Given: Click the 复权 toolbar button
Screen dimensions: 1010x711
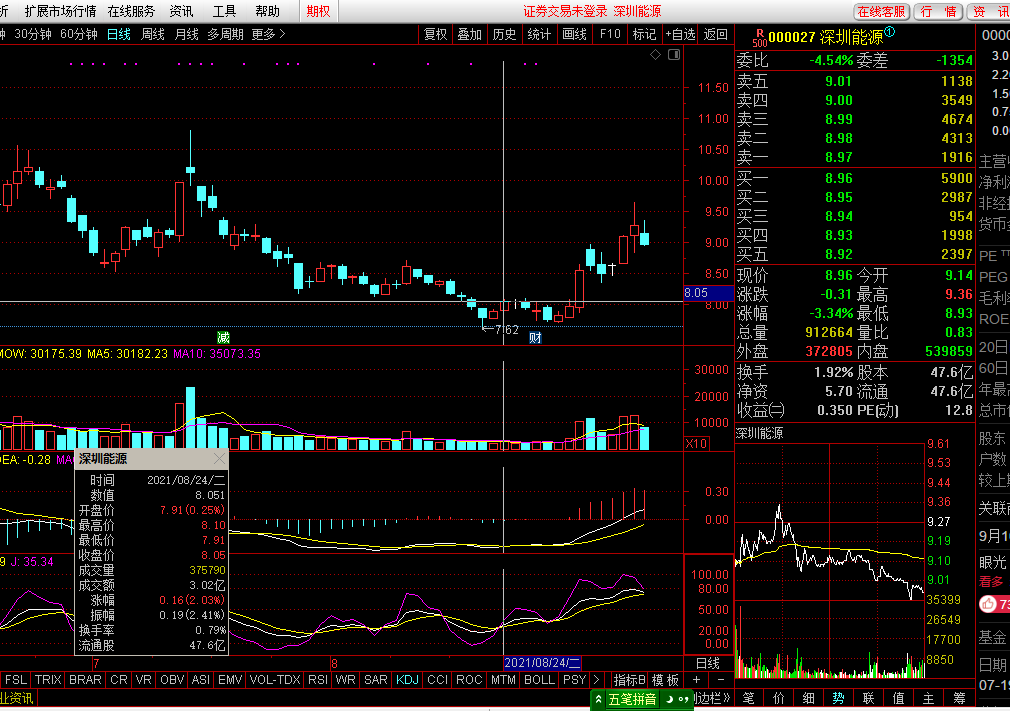Looking at the screenshot, I should point(435,34).
